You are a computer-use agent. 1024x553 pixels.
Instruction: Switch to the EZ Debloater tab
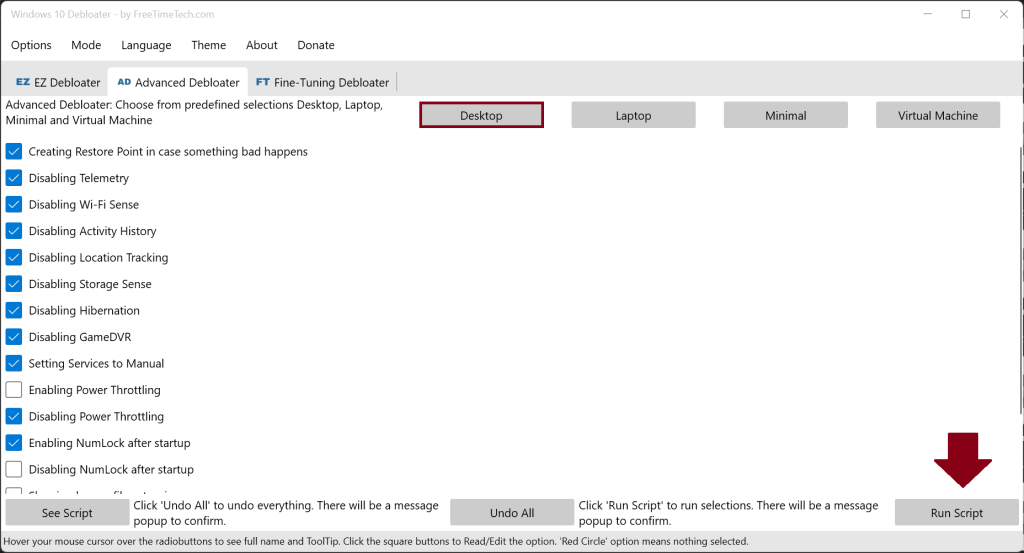coord(58,82)
